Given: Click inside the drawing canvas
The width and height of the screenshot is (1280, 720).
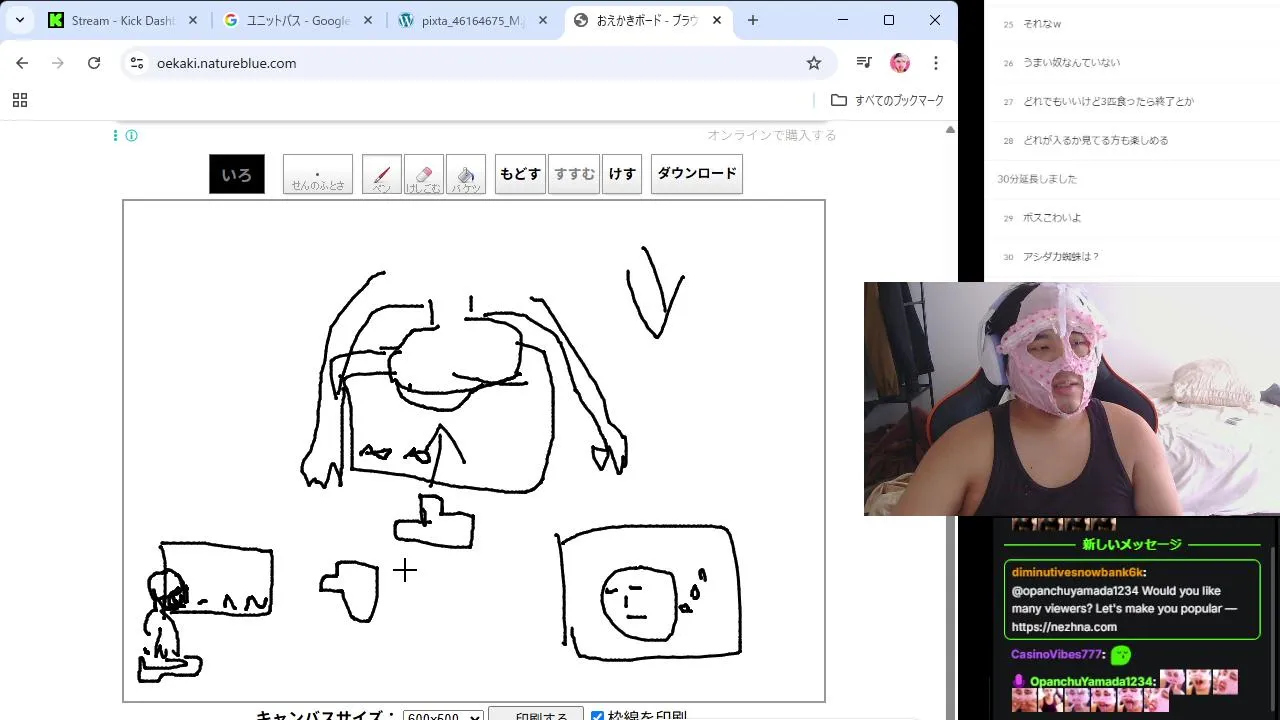Looking at the screenshot, I should click(474, 451).
